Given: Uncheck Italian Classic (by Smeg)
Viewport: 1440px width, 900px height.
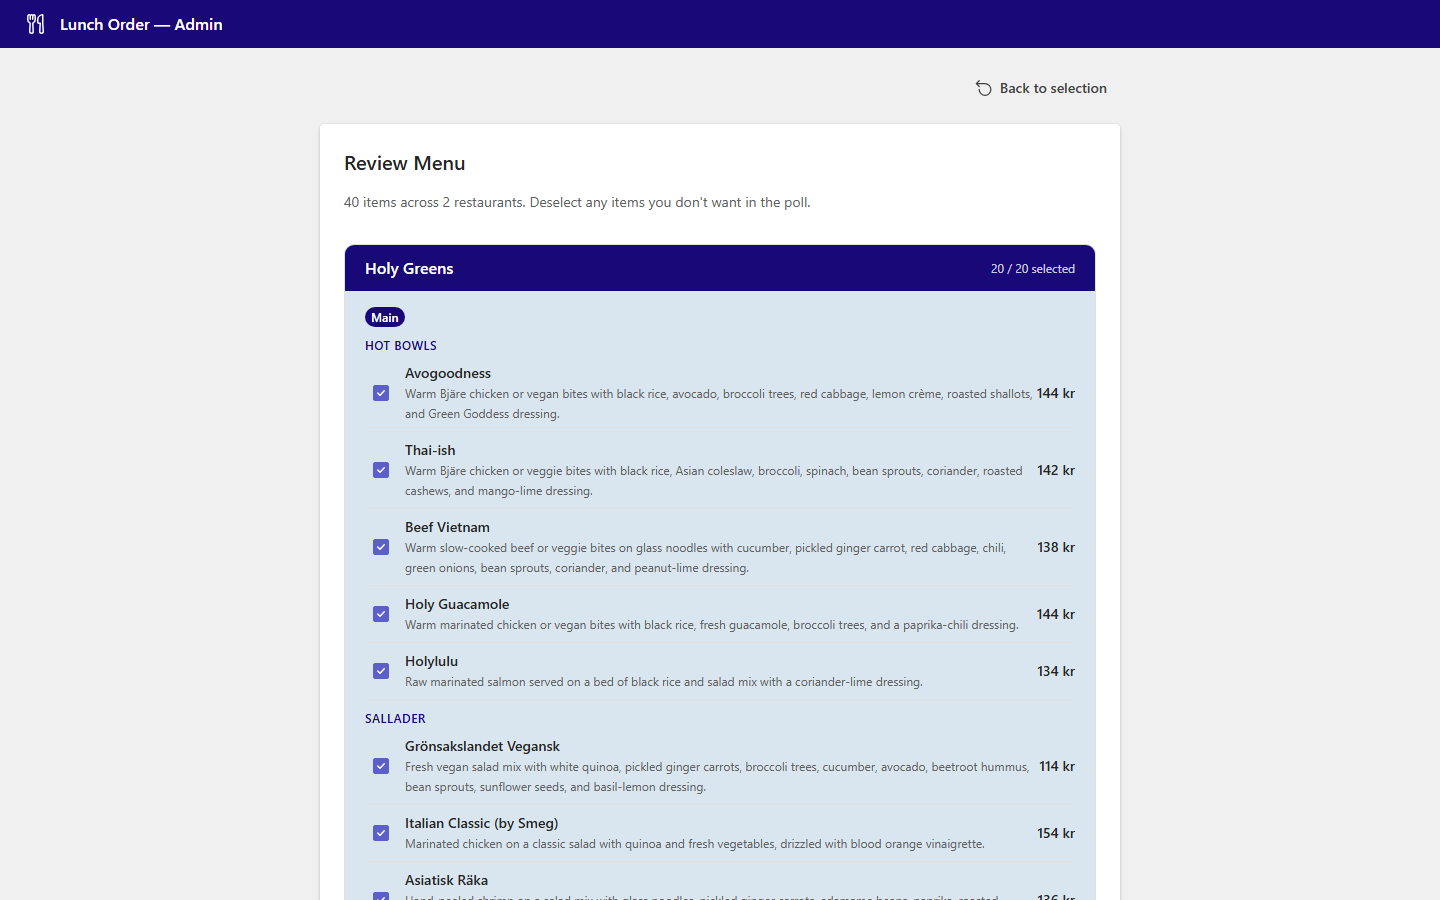Looking at the screenshot, I should 381,833.
